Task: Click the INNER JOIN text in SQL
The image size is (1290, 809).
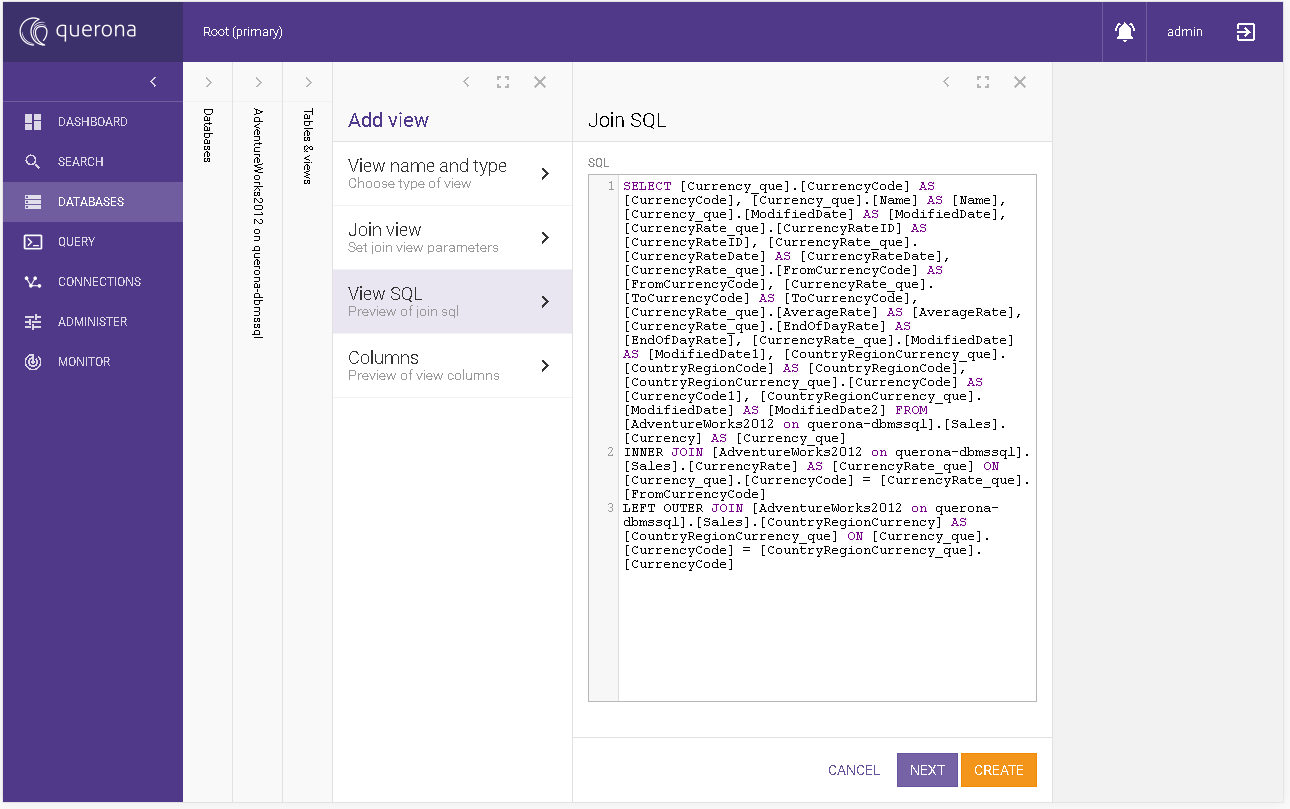Action: tap(663, 452)
